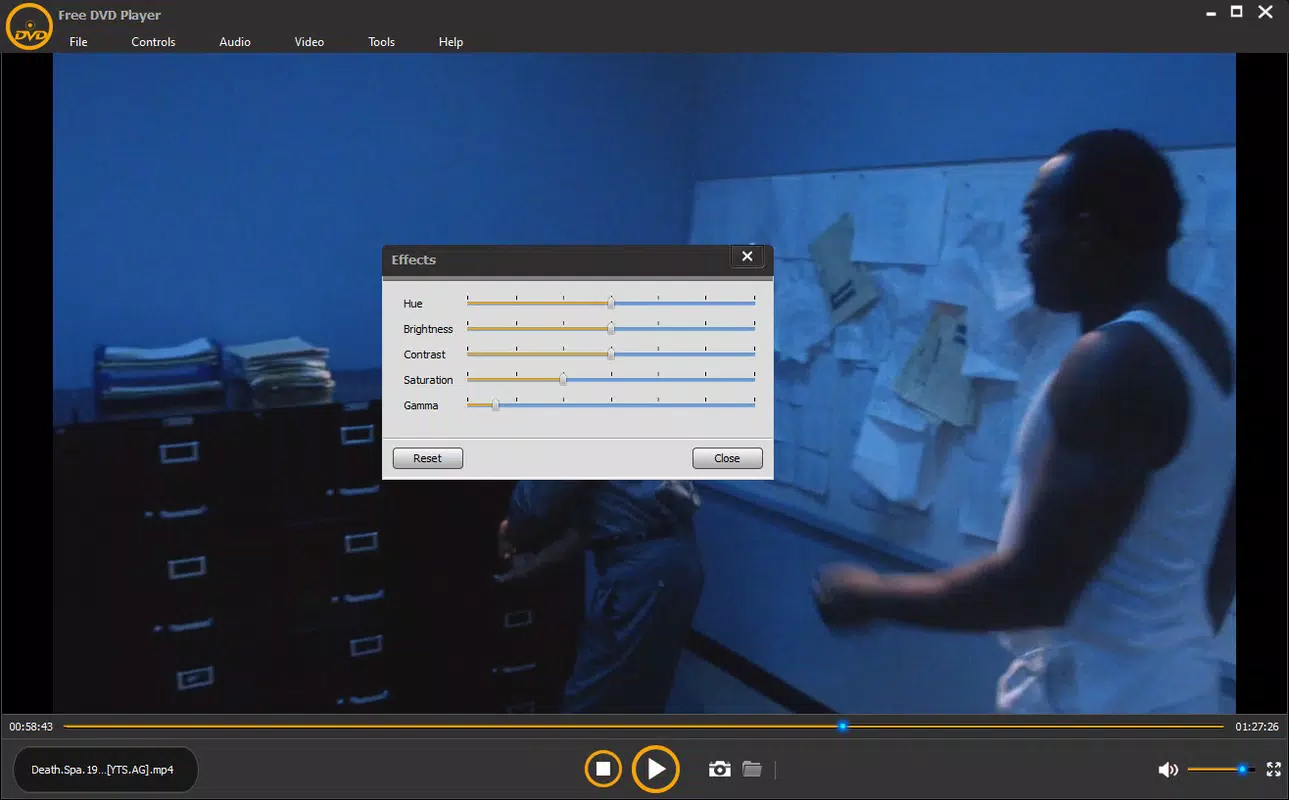Mute audio with speaker icon
The width and height of the screenshot is (1289, 800).
1168,769
